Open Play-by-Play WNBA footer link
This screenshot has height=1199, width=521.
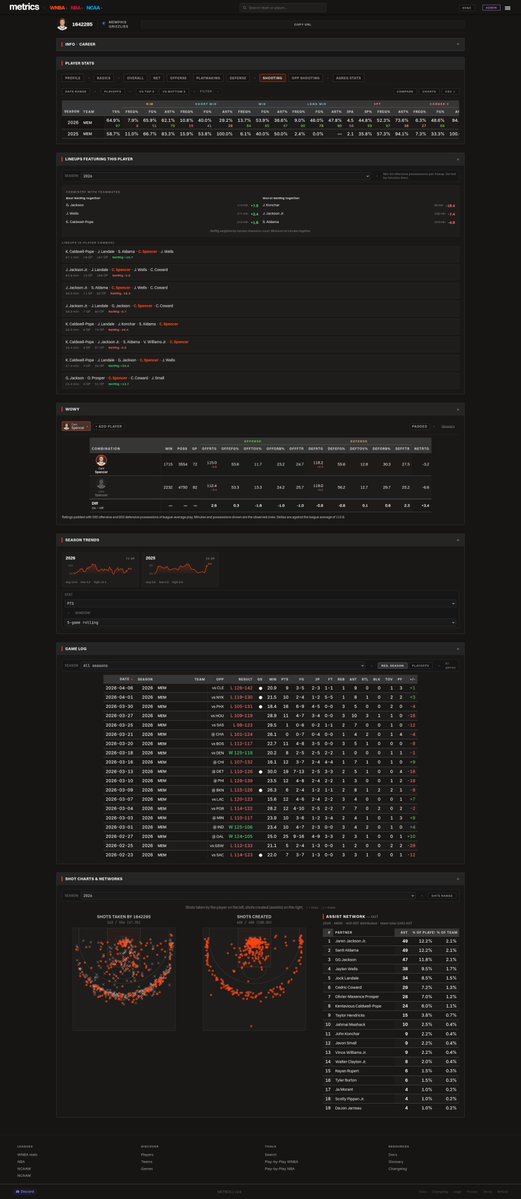pos(282,1162)
